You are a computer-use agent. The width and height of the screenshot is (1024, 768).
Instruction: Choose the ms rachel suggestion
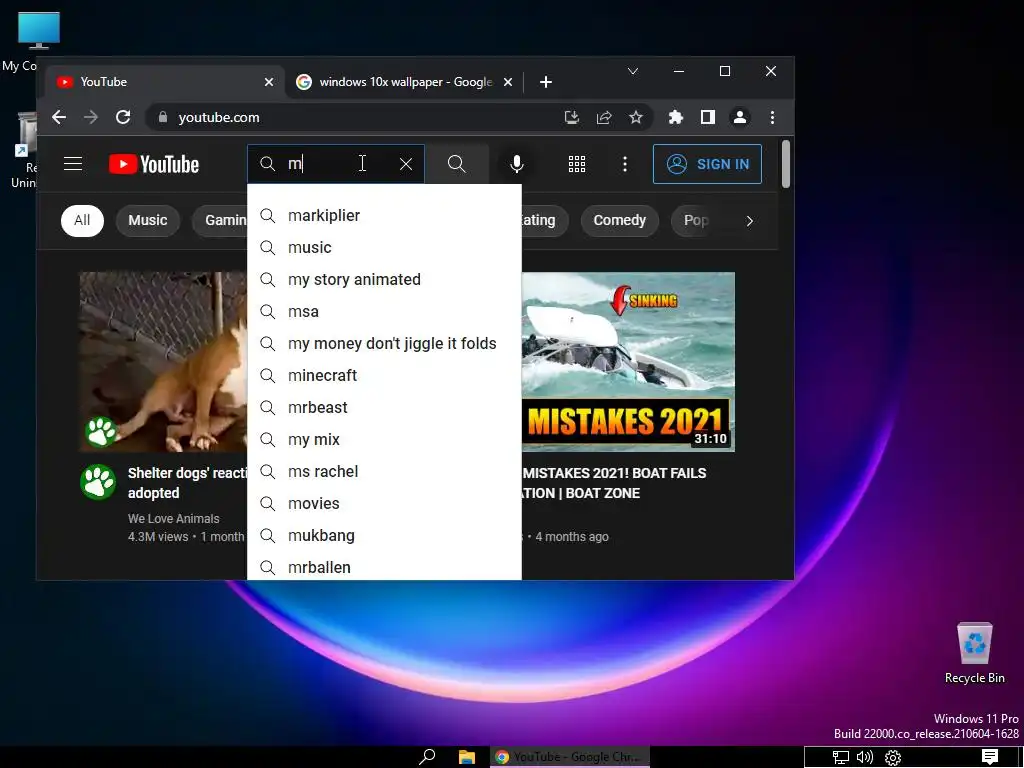click(x=385, y=472)
